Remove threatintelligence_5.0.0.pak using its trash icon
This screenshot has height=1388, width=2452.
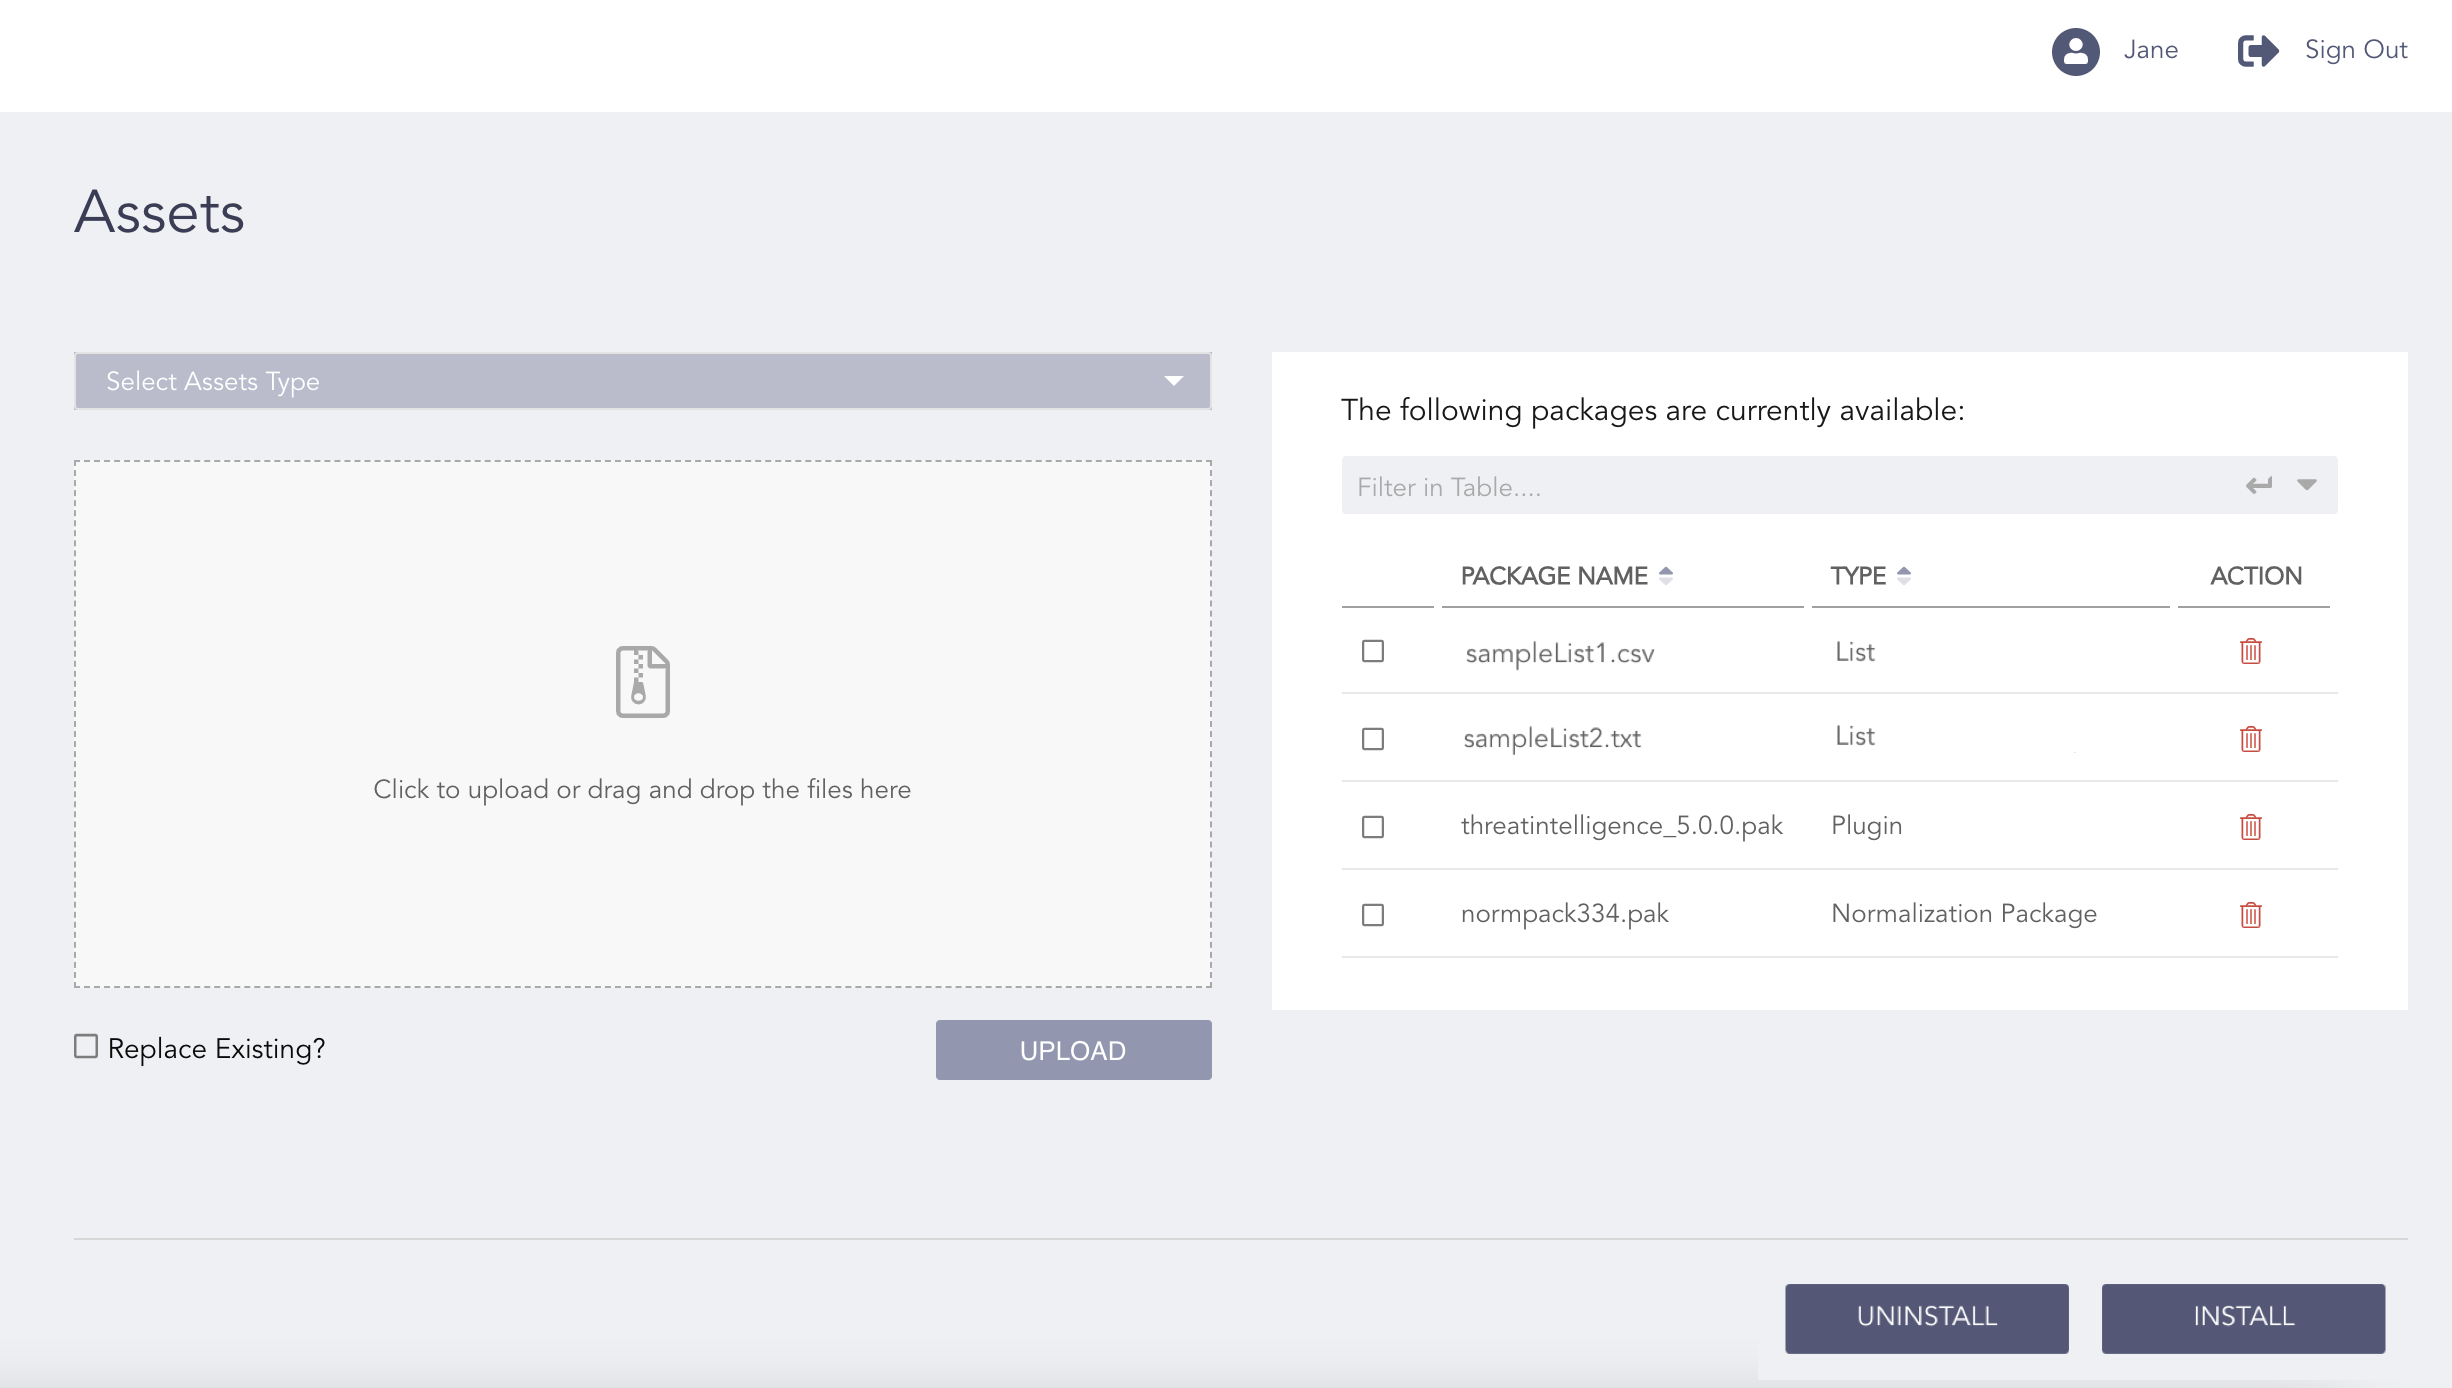(2250, 827)
